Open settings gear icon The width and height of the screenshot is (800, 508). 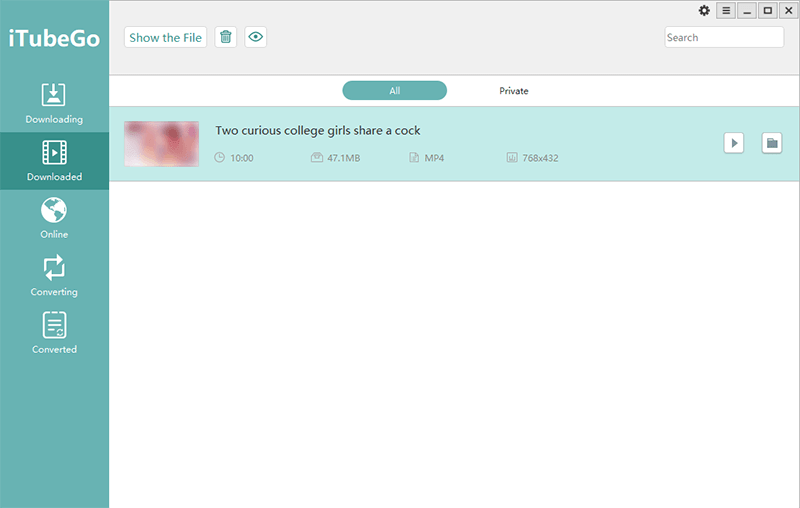pos(704,10)
